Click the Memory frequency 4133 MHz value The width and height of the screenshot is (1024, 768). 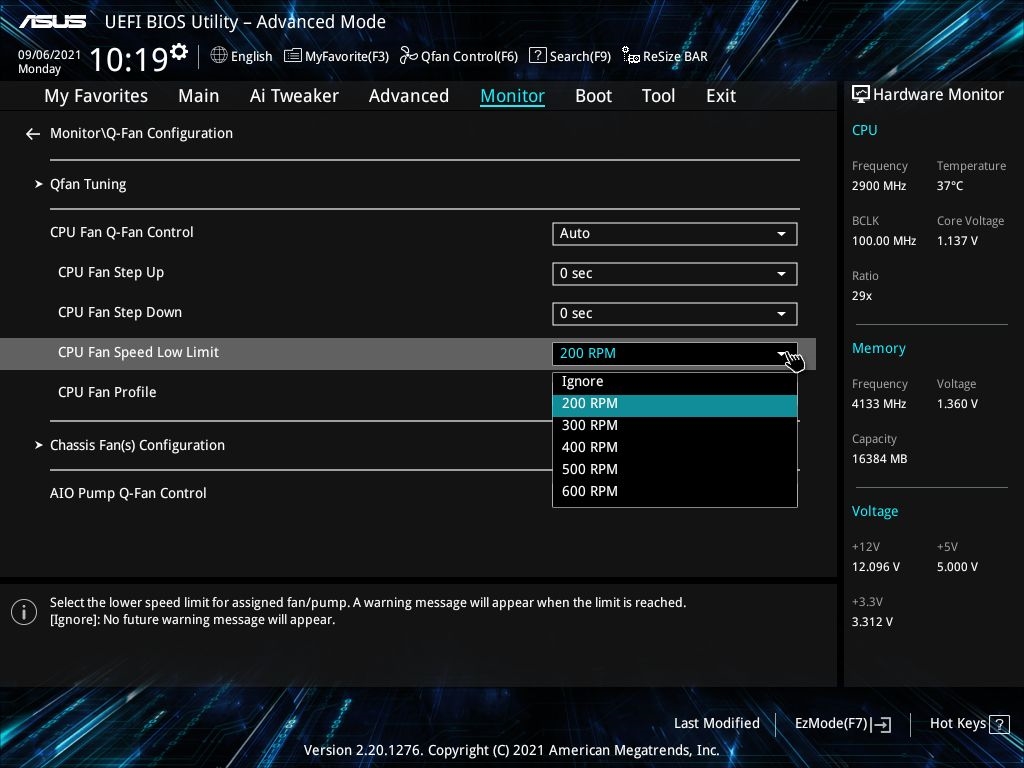point(879,404)
